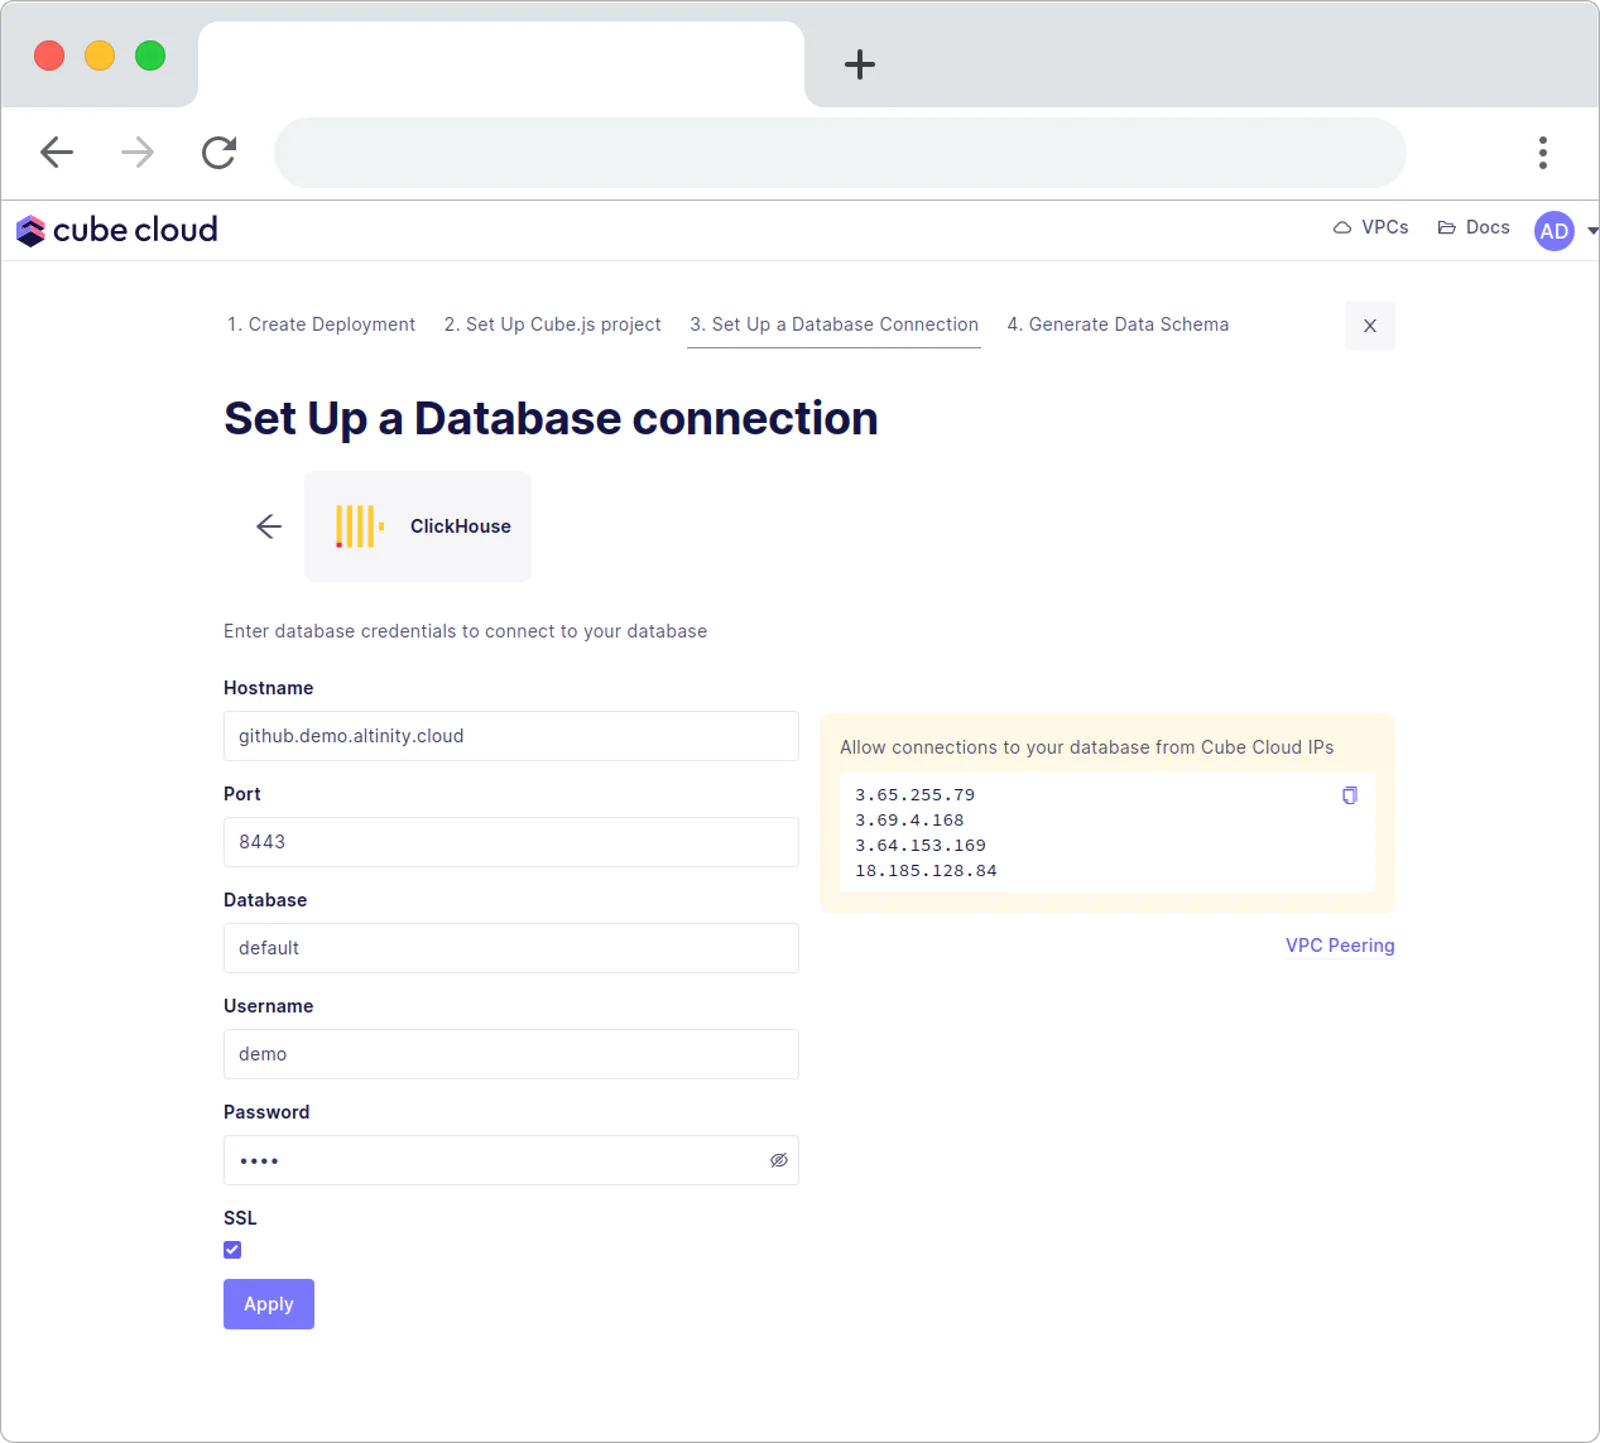Open the VPCs page
1600x1443 pixels.
click(x=1370, y=228)
